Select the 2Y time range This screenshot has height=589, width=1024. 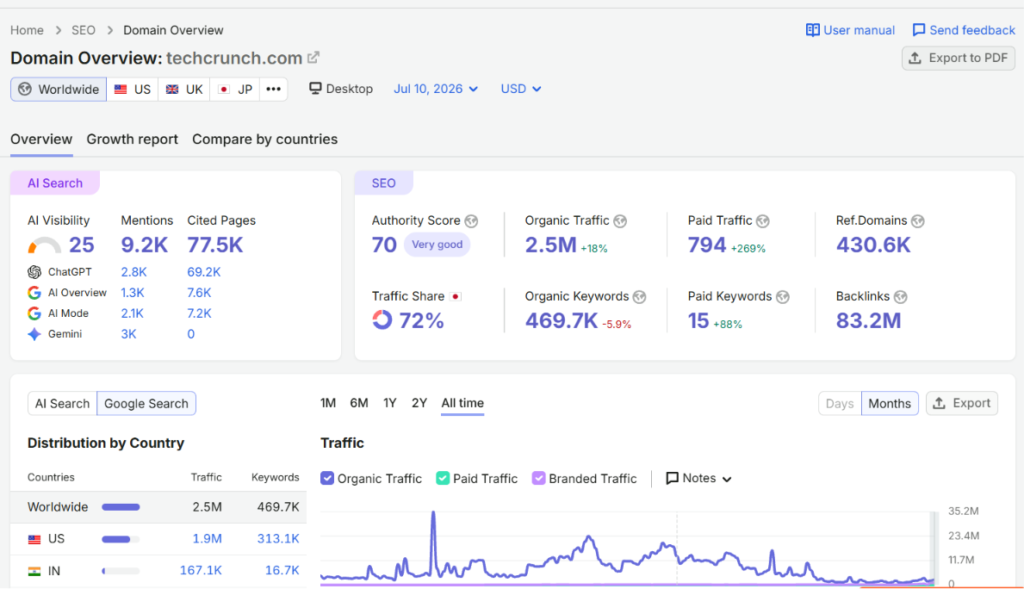coord(419,403)
